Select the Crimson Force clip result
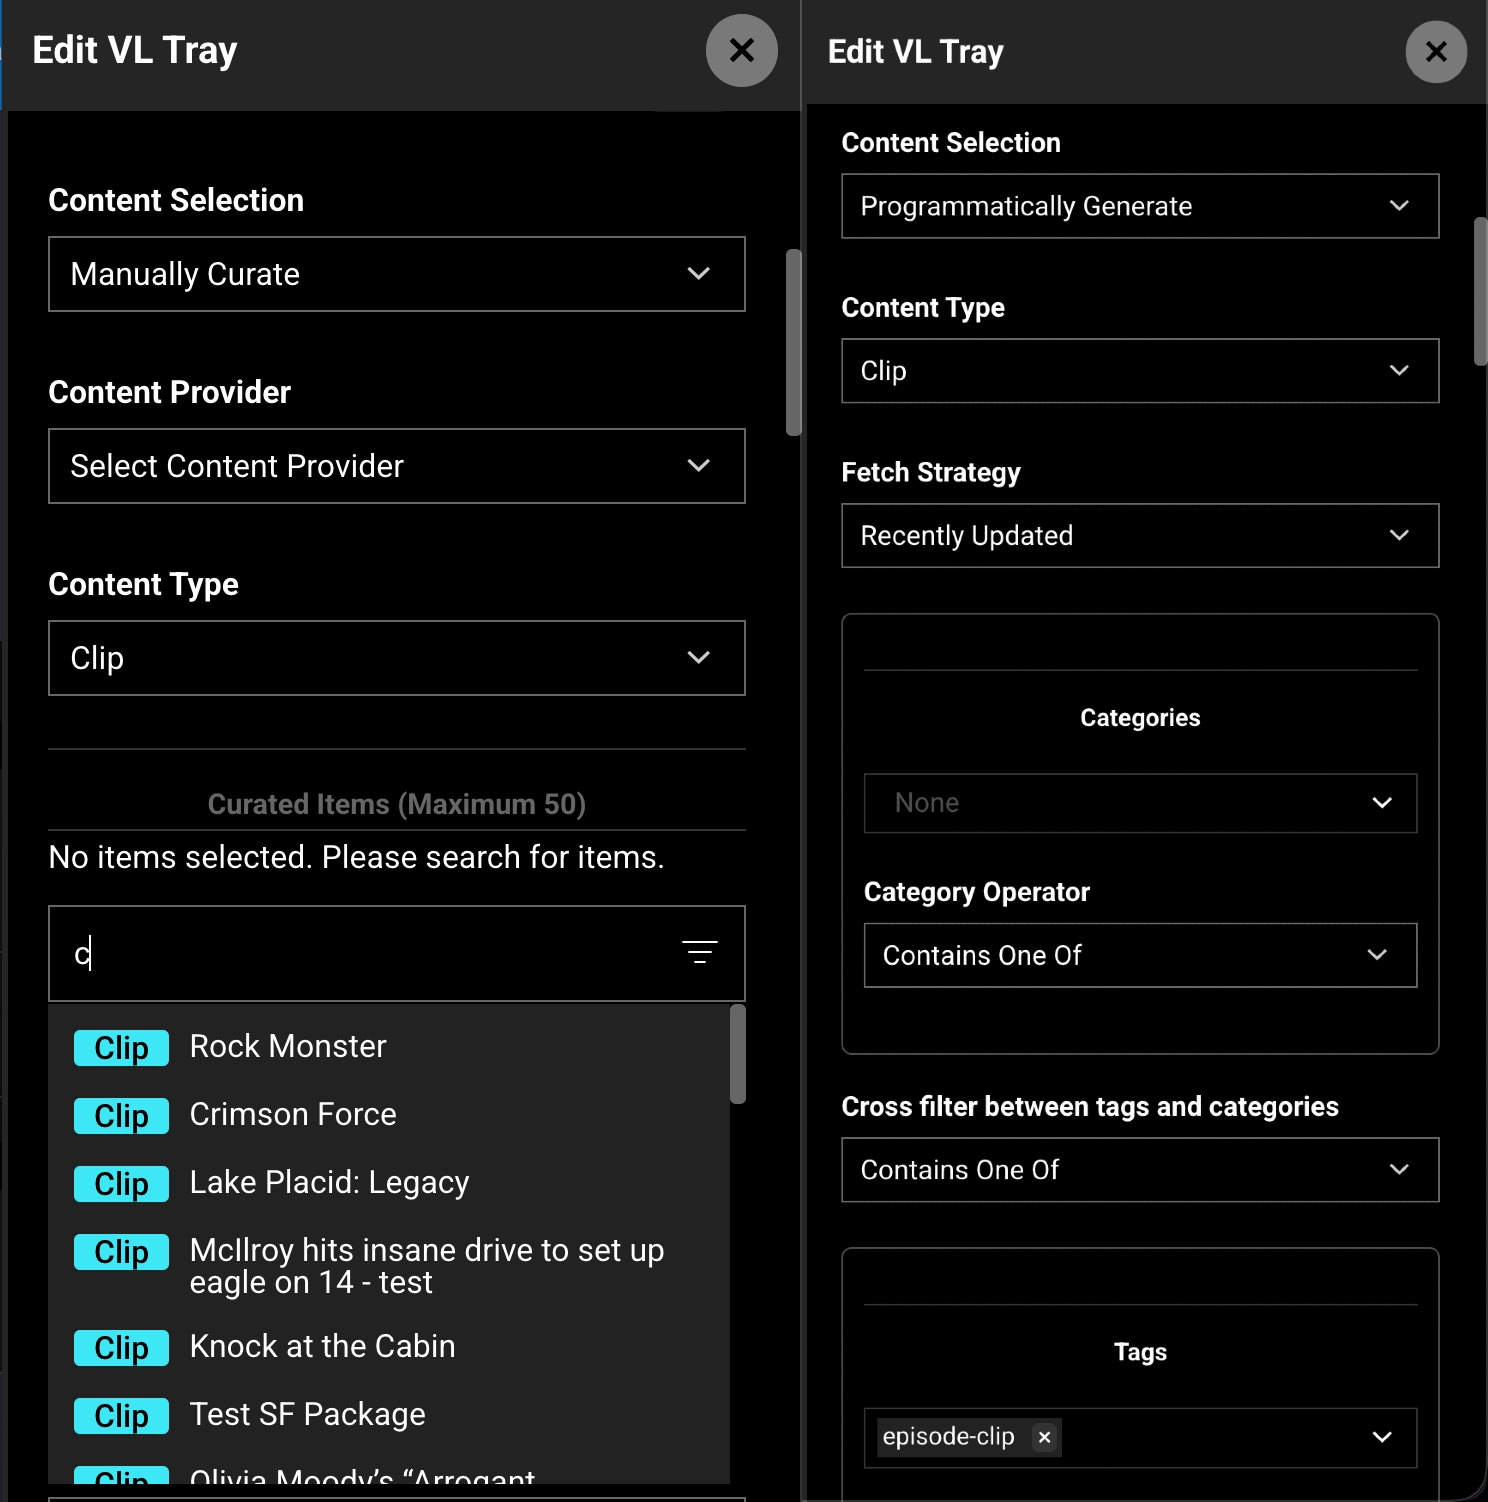This screenshot has width=1488, height=1502. pos(389,1115)
